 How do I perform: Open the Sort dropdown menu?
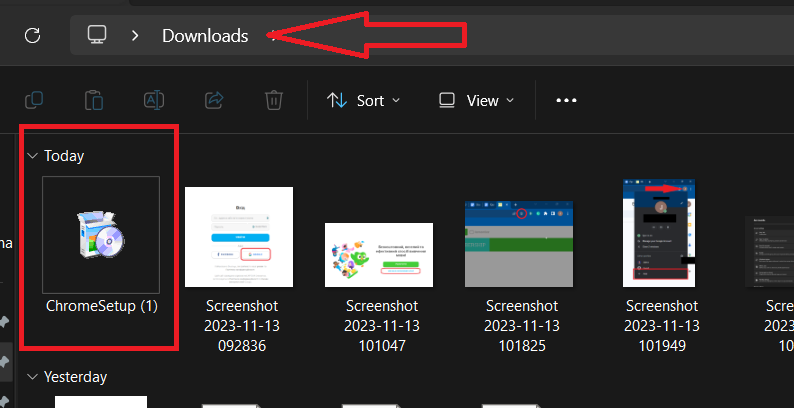(364, 100)
